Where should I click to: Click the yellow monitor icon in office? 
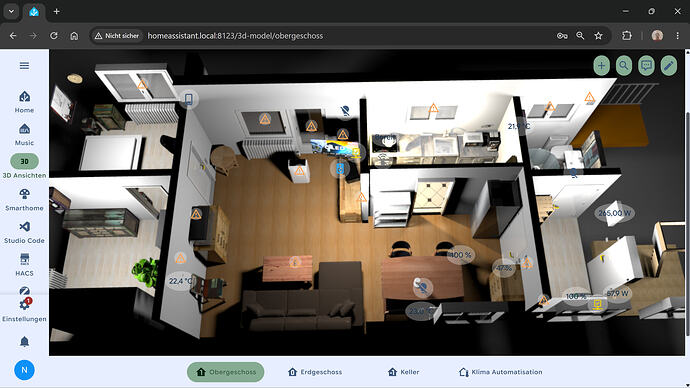(x=598, y=304)
